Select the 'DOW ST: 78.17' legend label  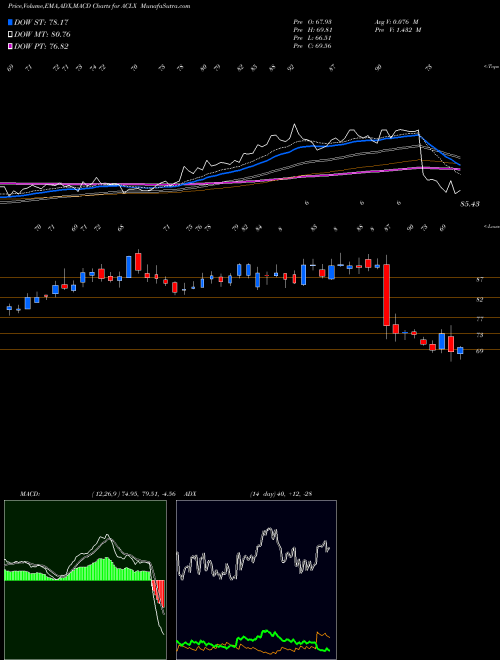[41, 22]
